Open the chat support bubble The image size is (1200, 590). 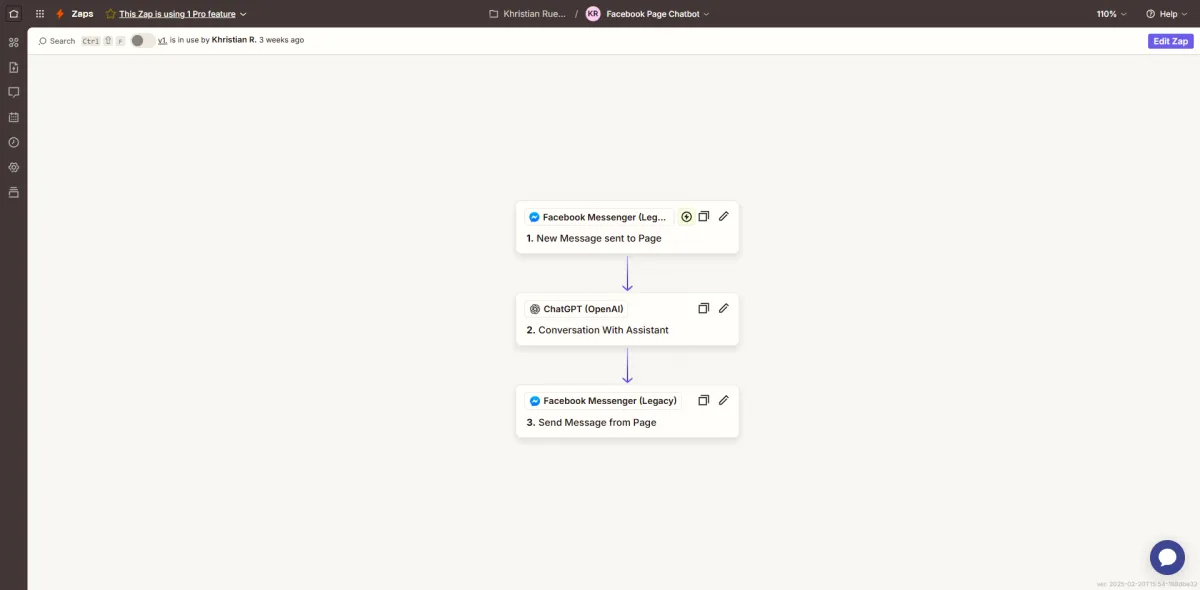tap(1167, 557)
